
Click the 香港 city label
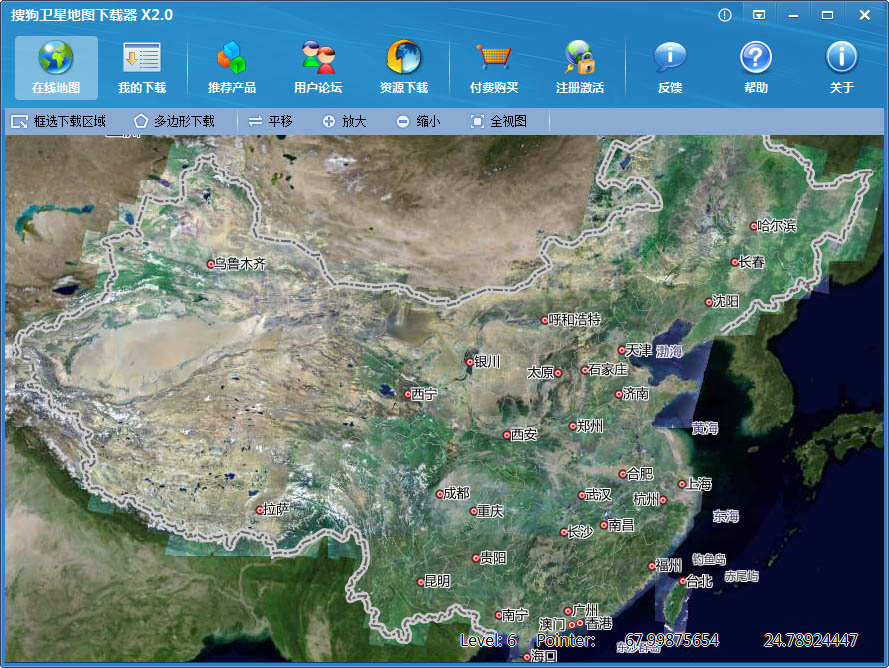[599, 624]
